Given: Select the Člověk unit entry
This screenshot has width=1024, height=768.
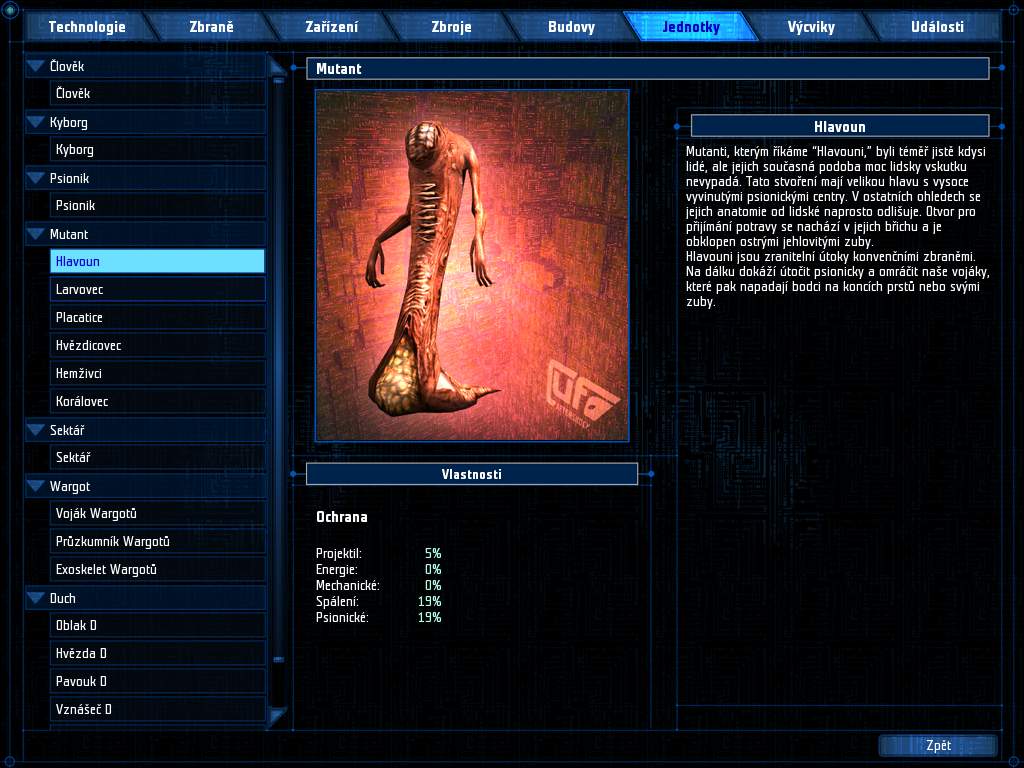Looking at the screenshot, I should pos(157,93).
